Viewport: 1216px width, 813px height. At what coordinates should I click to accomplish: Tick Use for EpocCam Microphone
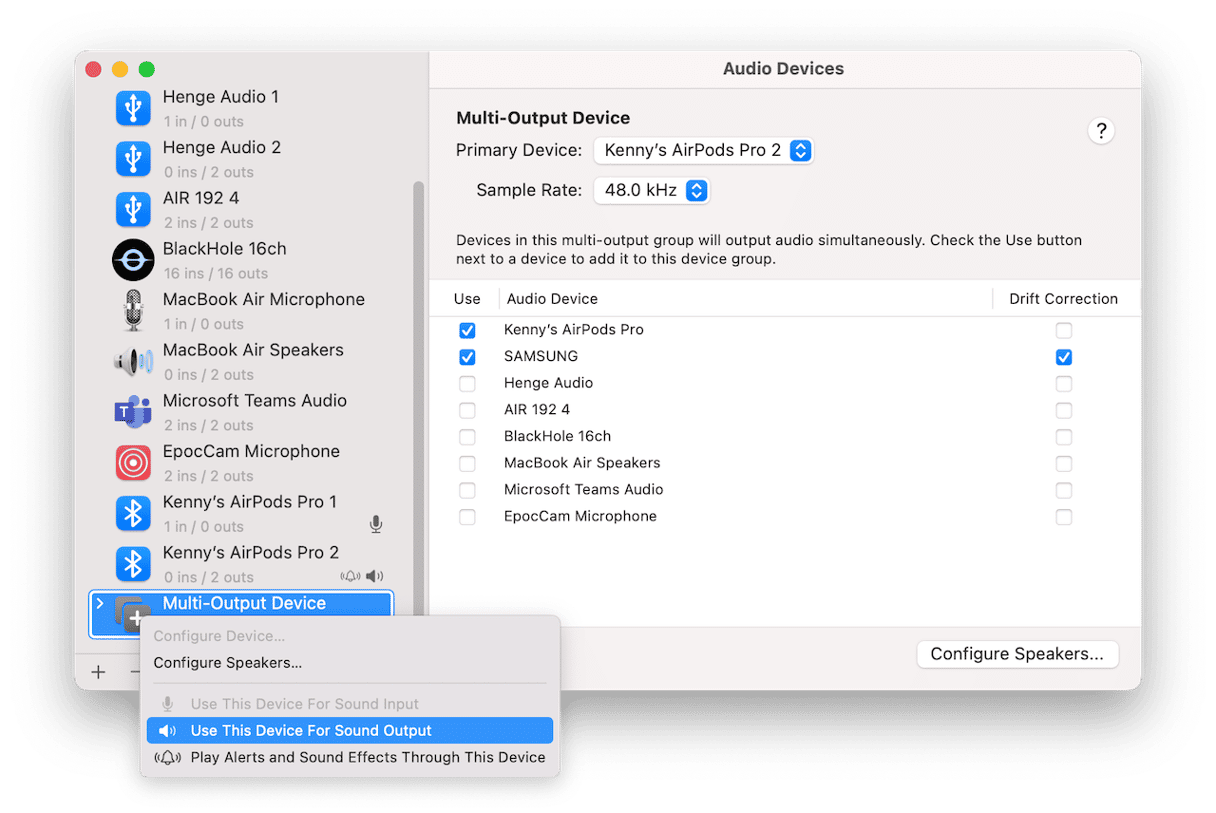pos(467,517)
